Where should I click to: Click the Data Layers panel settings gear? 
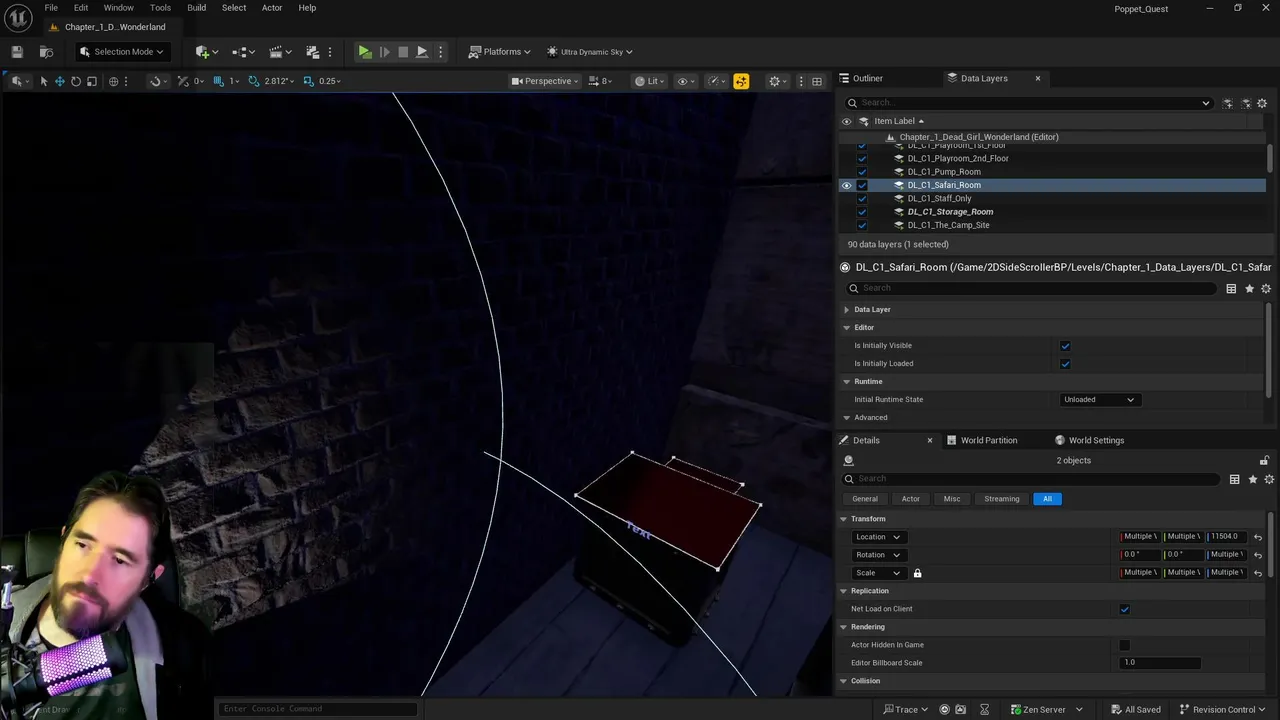1262,103
